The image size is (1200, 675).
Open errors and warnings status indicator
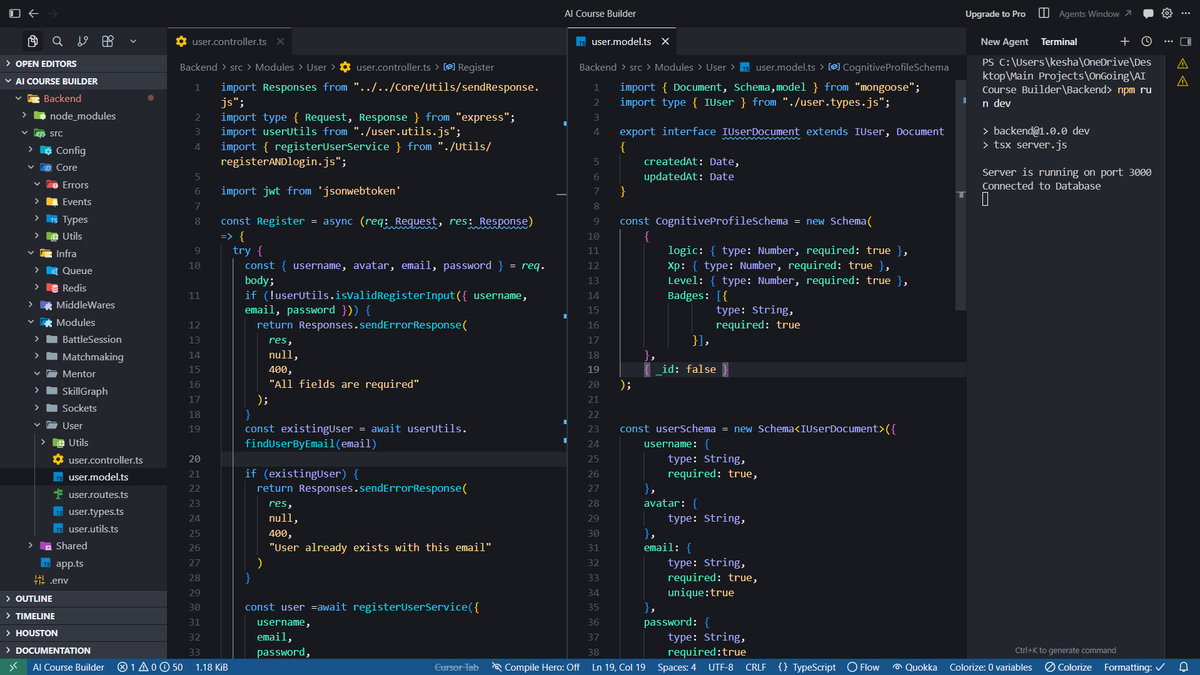tap(150, 667)
